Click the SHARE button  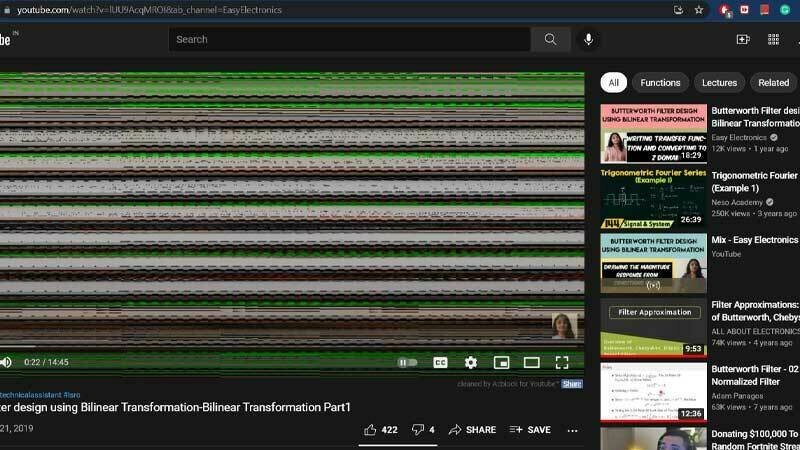point(472,430)
